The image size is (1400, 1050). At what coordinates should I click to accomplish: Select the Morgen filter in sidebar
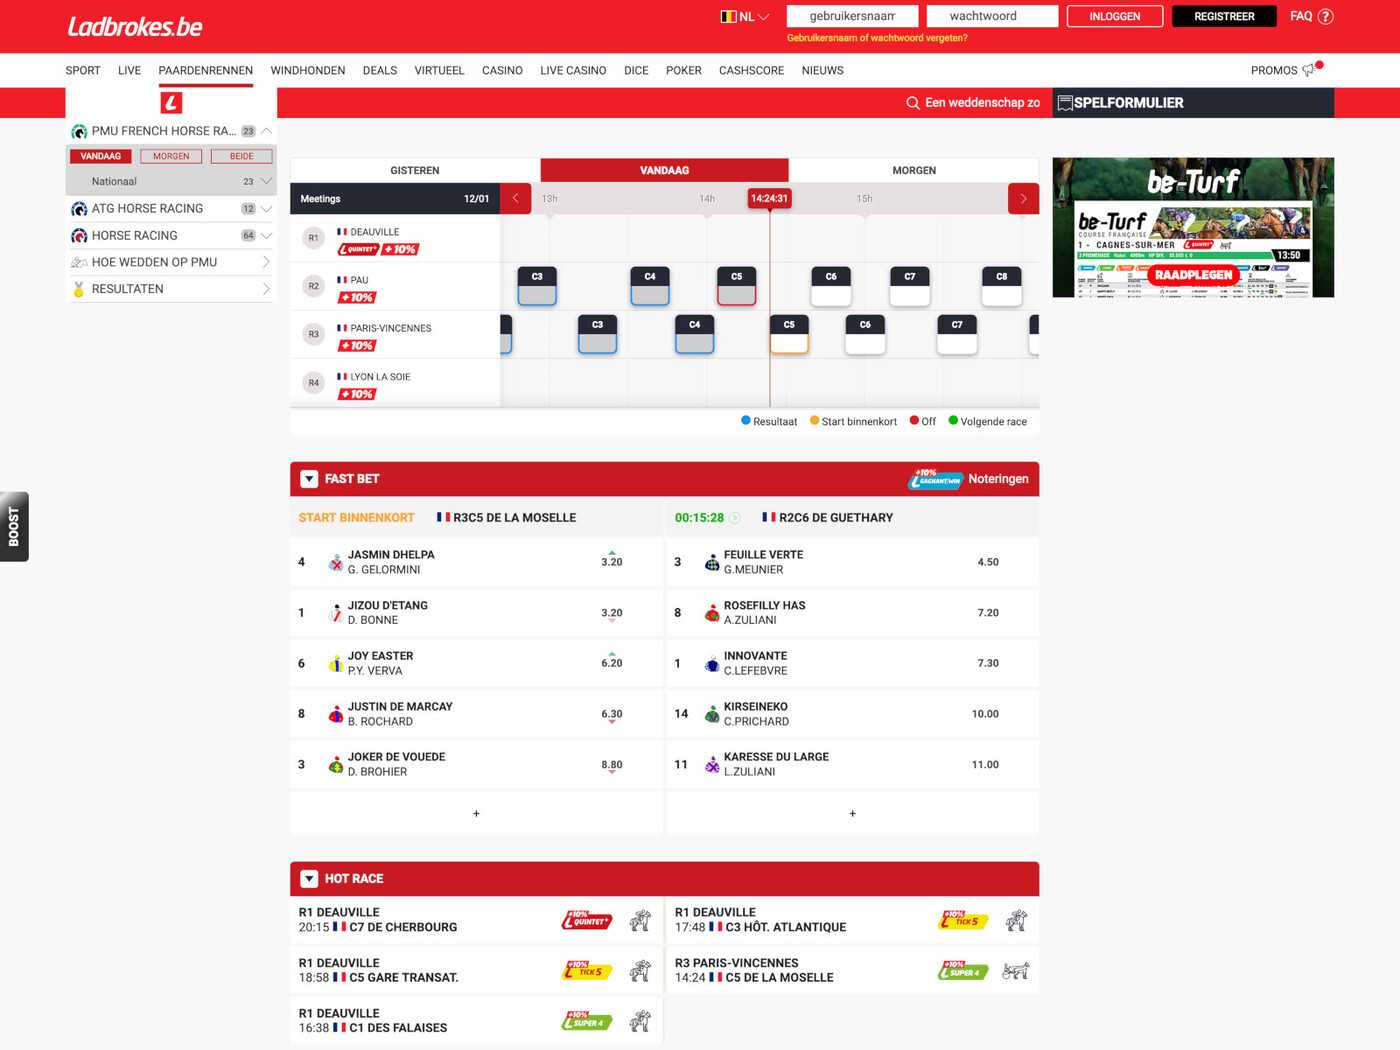pos(171,156)
